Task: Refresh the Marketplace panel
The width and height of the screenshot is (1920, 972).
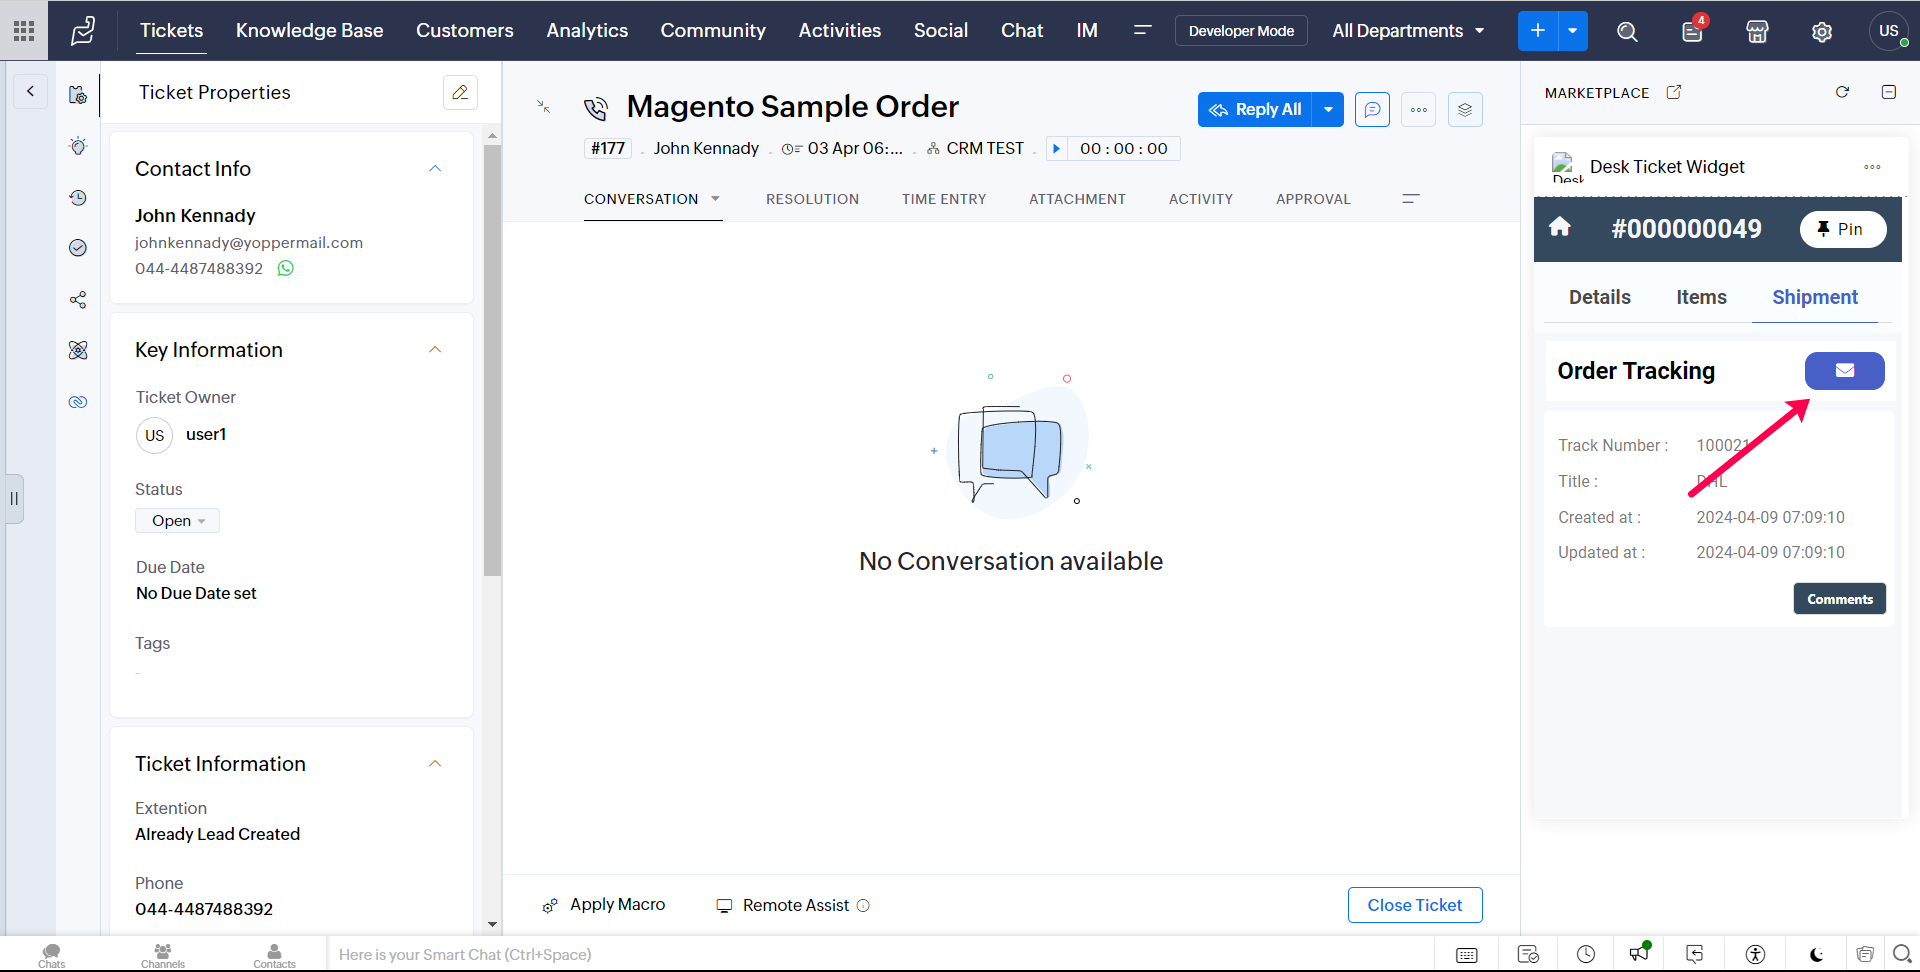Action: [1842, 92]
